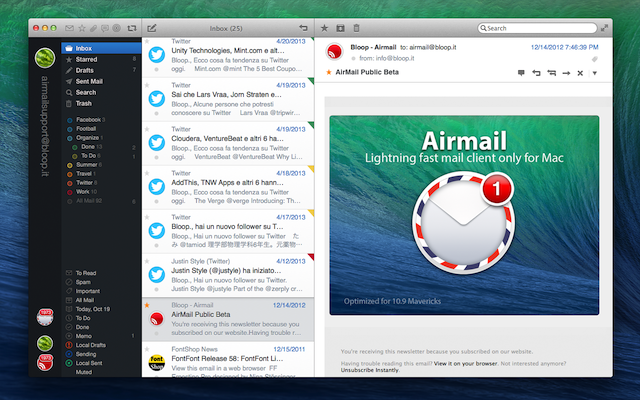Viewport: 640px width, 400px height.
Task: Delete the open message with the trash icon
Action: pyautogui.click(x=356, y=28)
